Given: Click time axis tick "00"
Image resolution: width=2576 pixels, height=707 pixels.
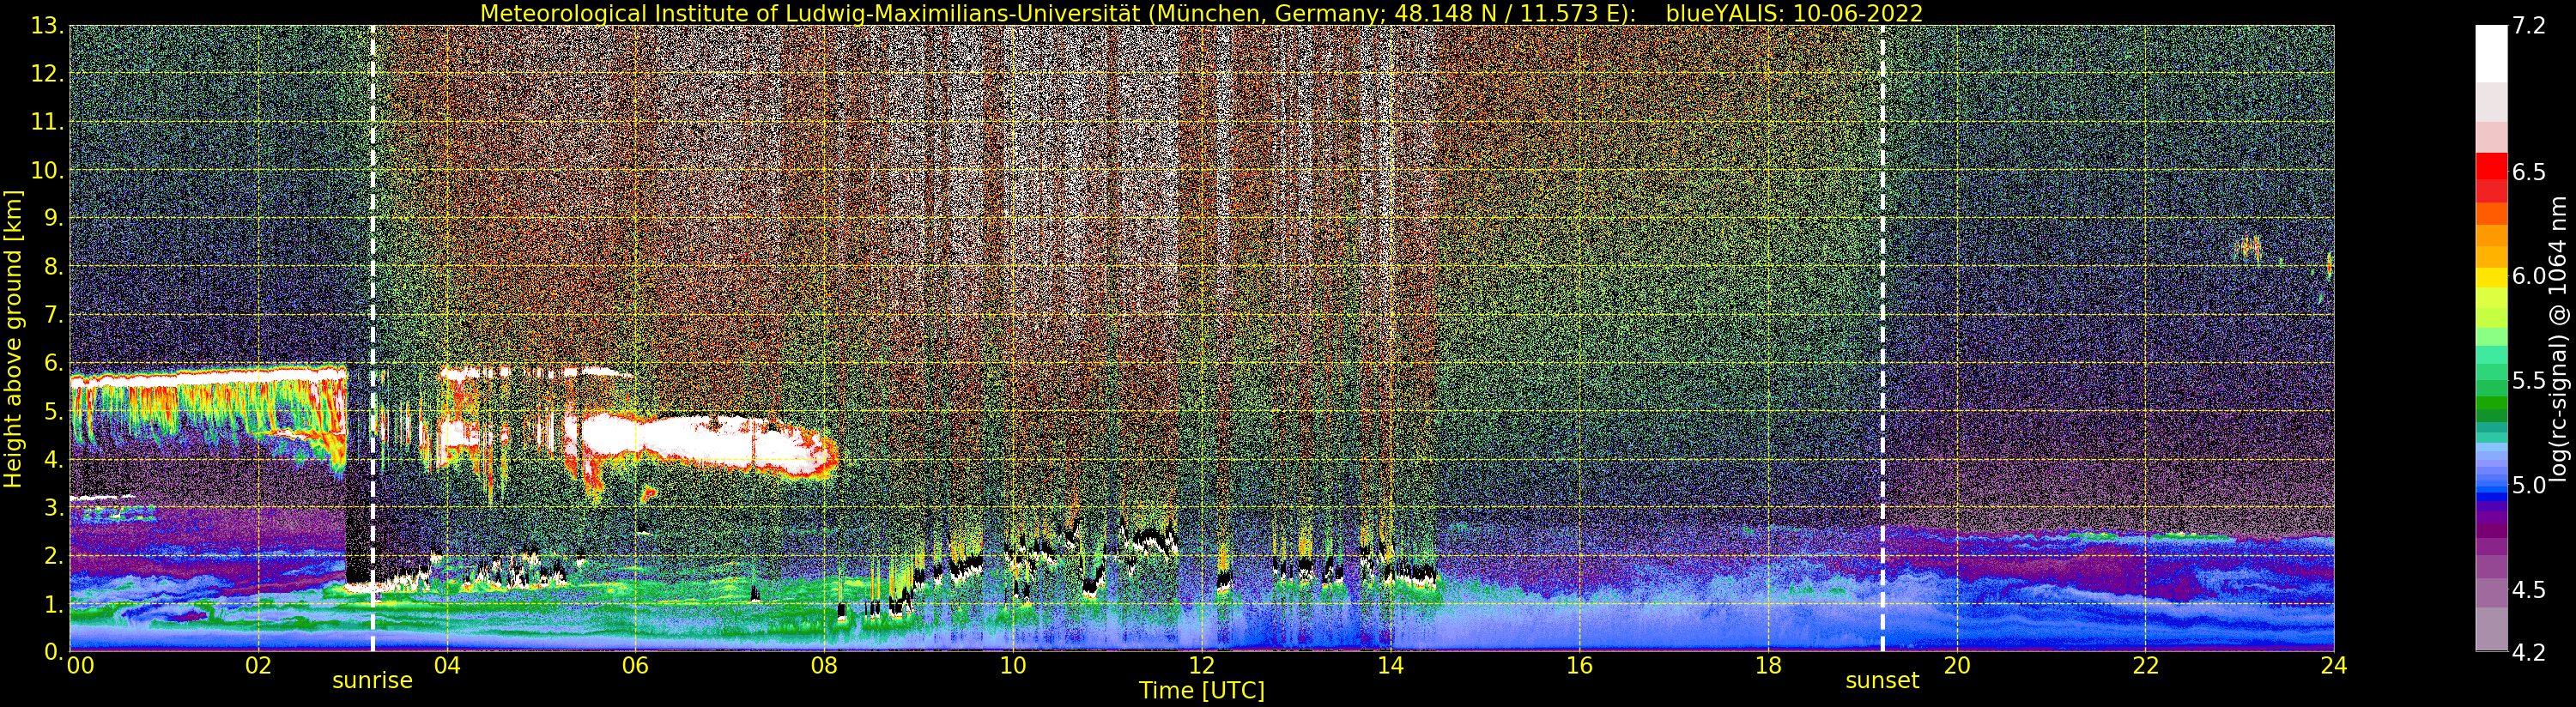Looking at the screenshot, I should tap(80, 666).
